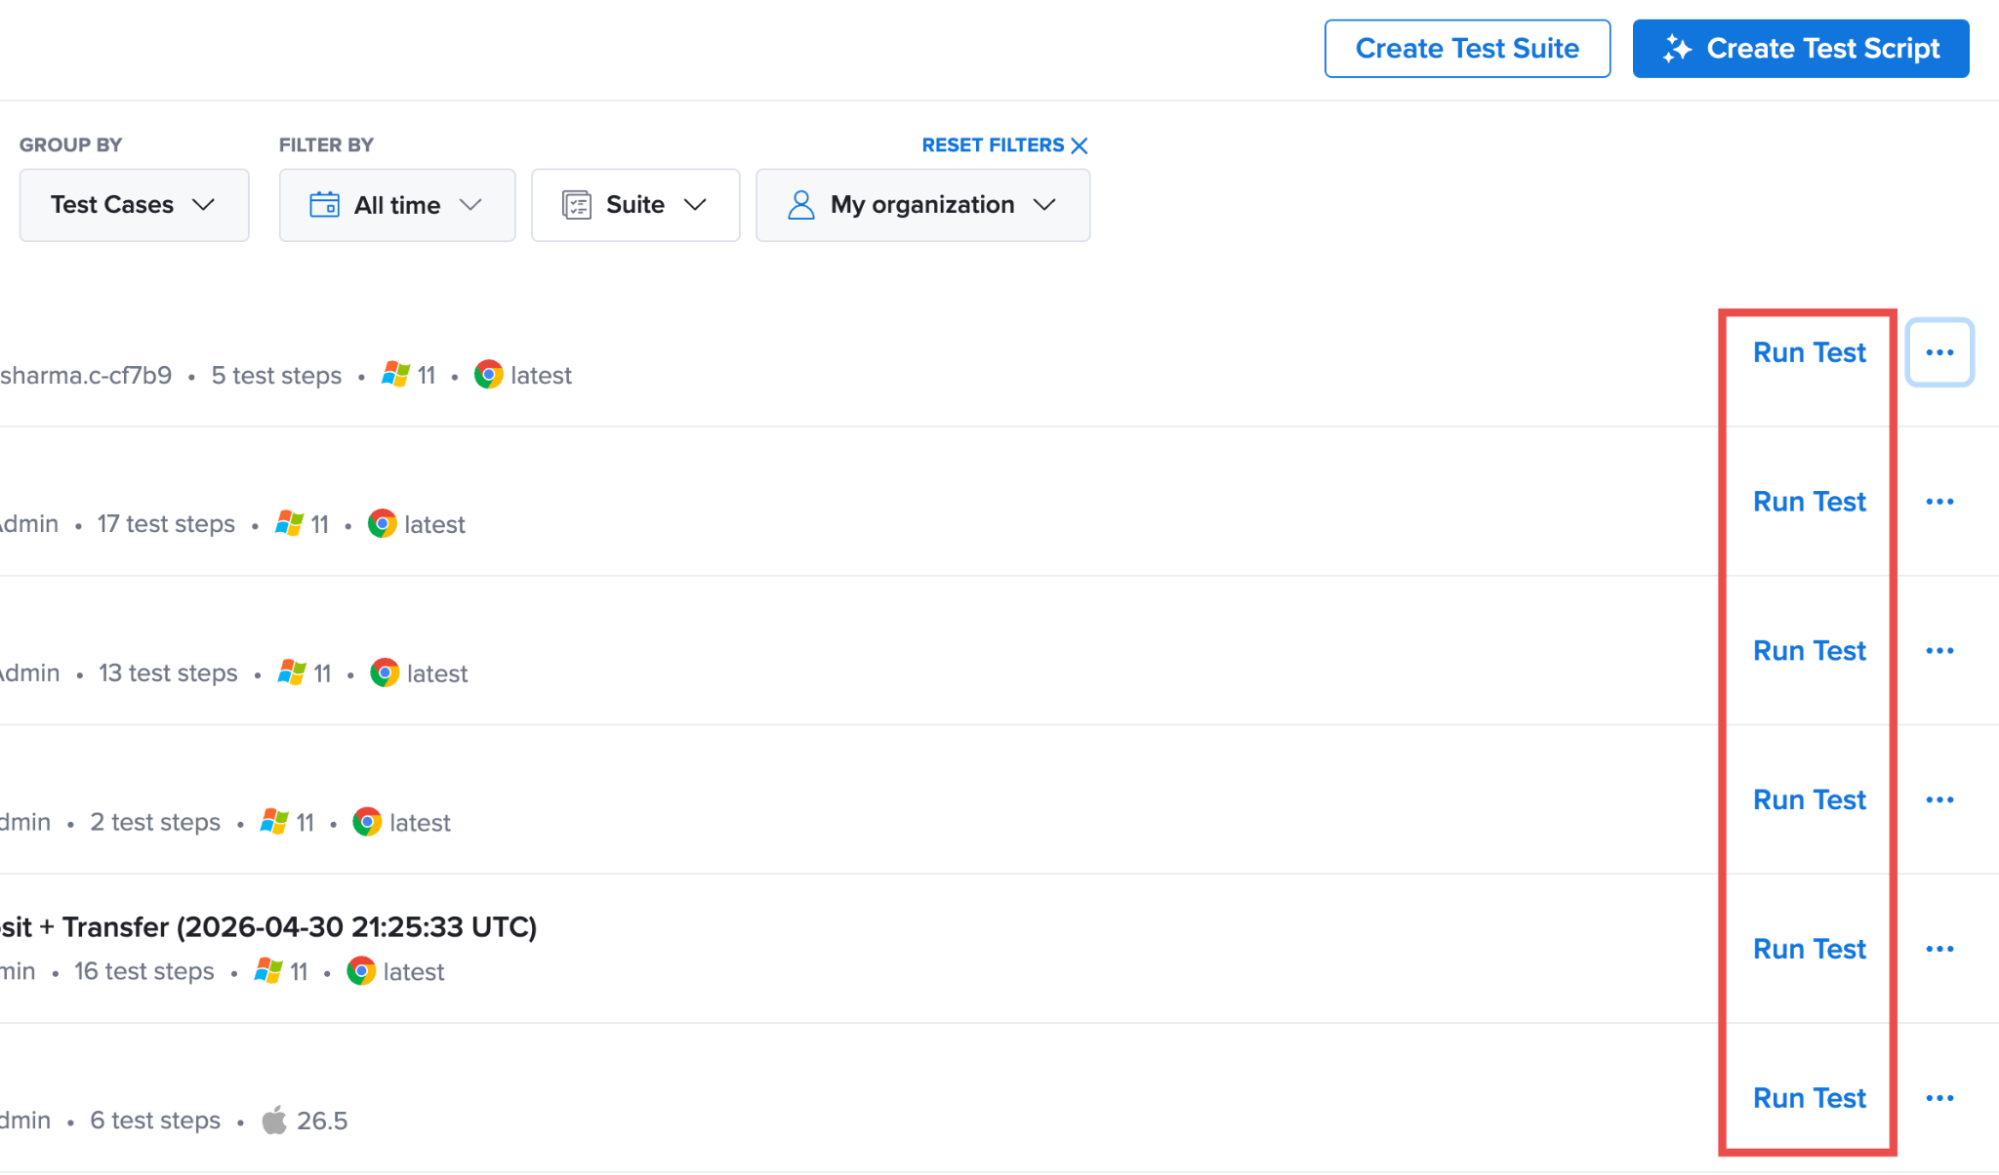Click the '17 test steps' text

[x=166, y=524]
